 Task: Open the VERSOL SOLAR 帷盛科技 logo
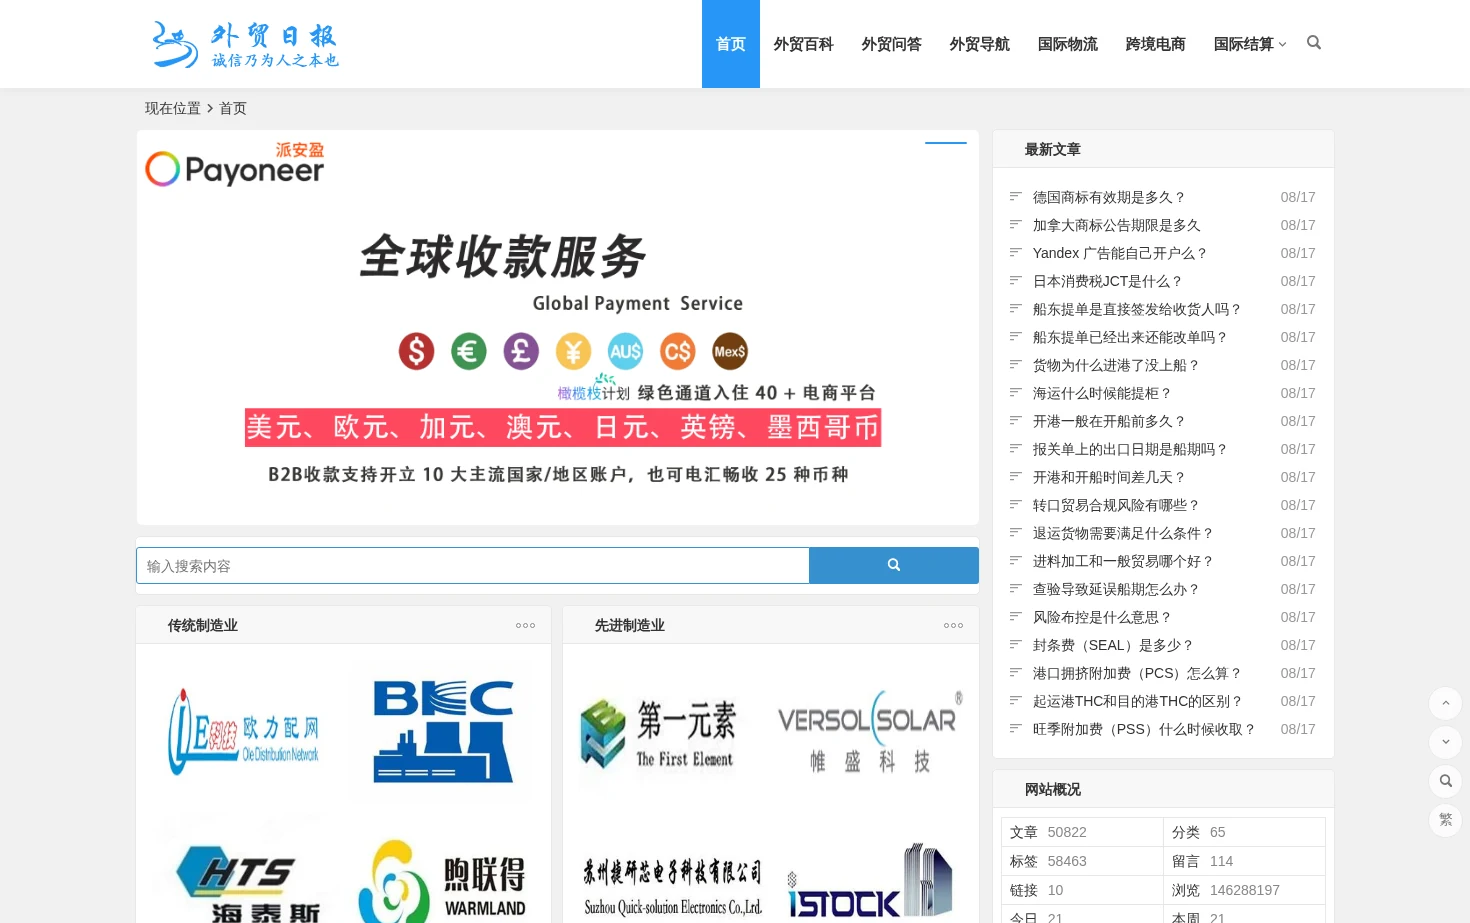870,732
